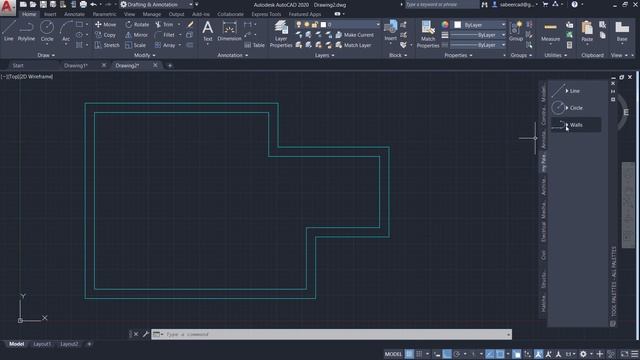Toggle snap mode in status bar

pyautogui.click(x=419, y=354)
